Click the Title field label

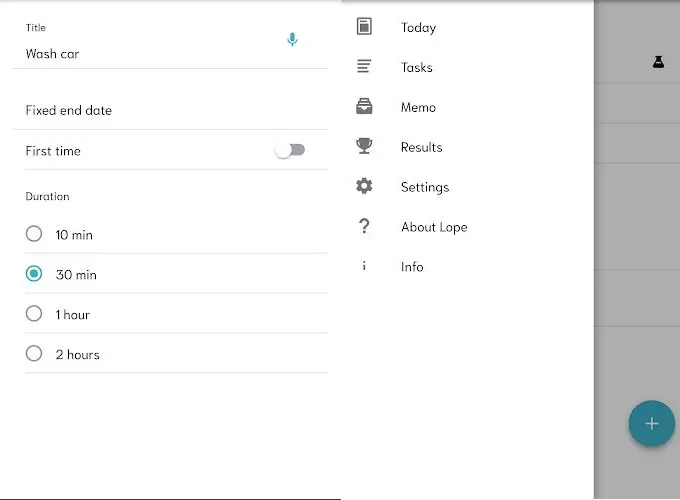(x=36, y=27)
